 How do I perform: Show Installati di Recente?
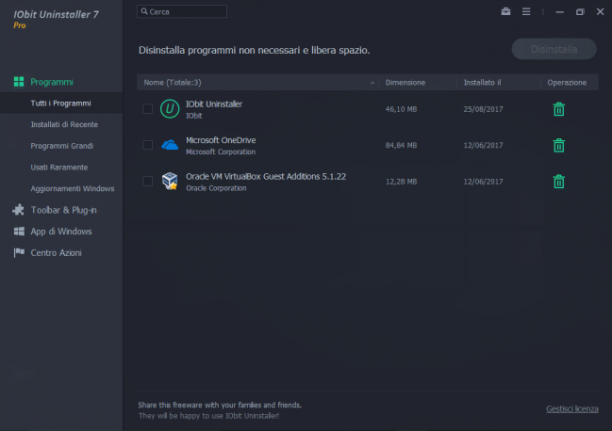64,125
